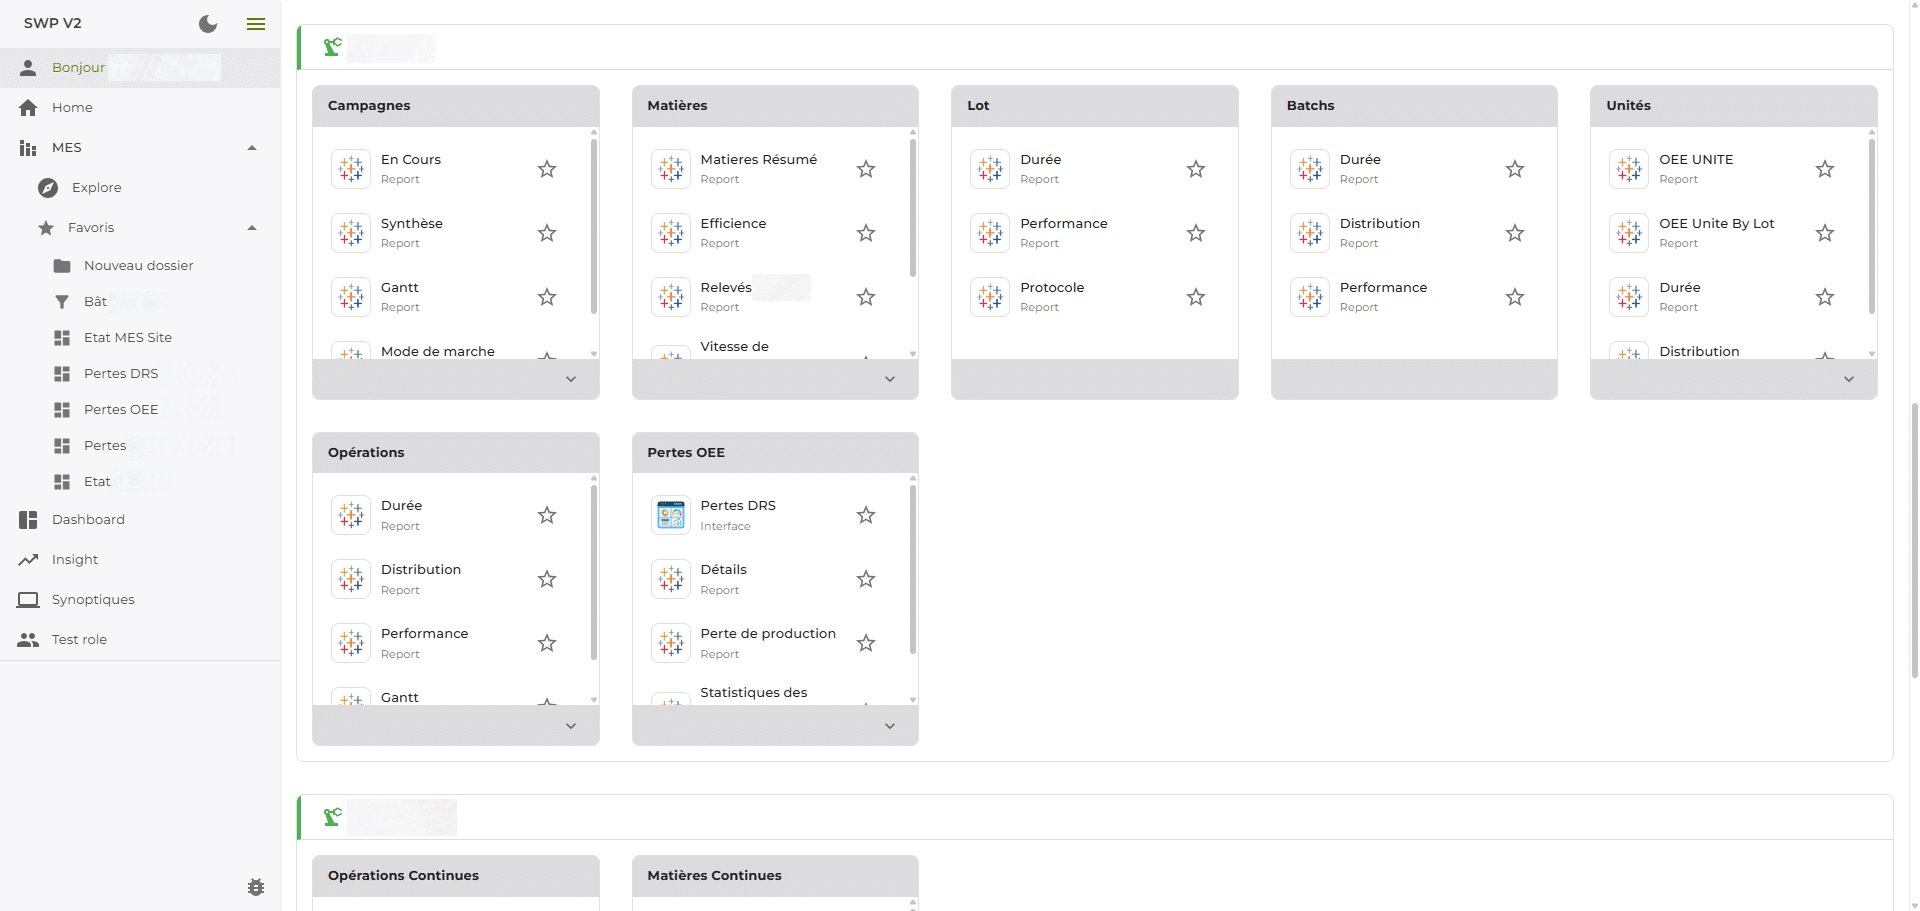
Task: Open Batchs Distribution report
Action: (1379, 224)
